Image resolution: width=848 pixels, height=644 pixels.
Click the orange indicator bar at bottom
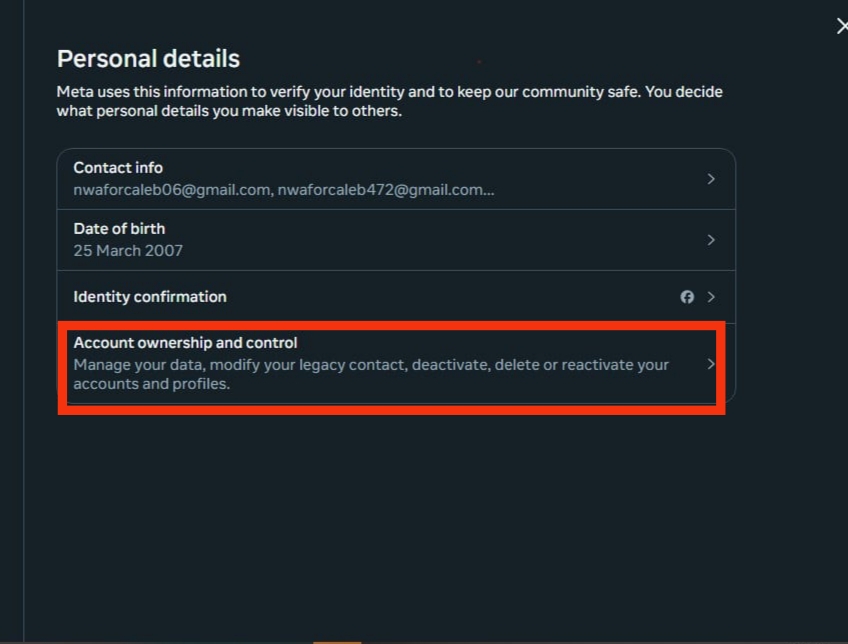[x=337, y=642]
